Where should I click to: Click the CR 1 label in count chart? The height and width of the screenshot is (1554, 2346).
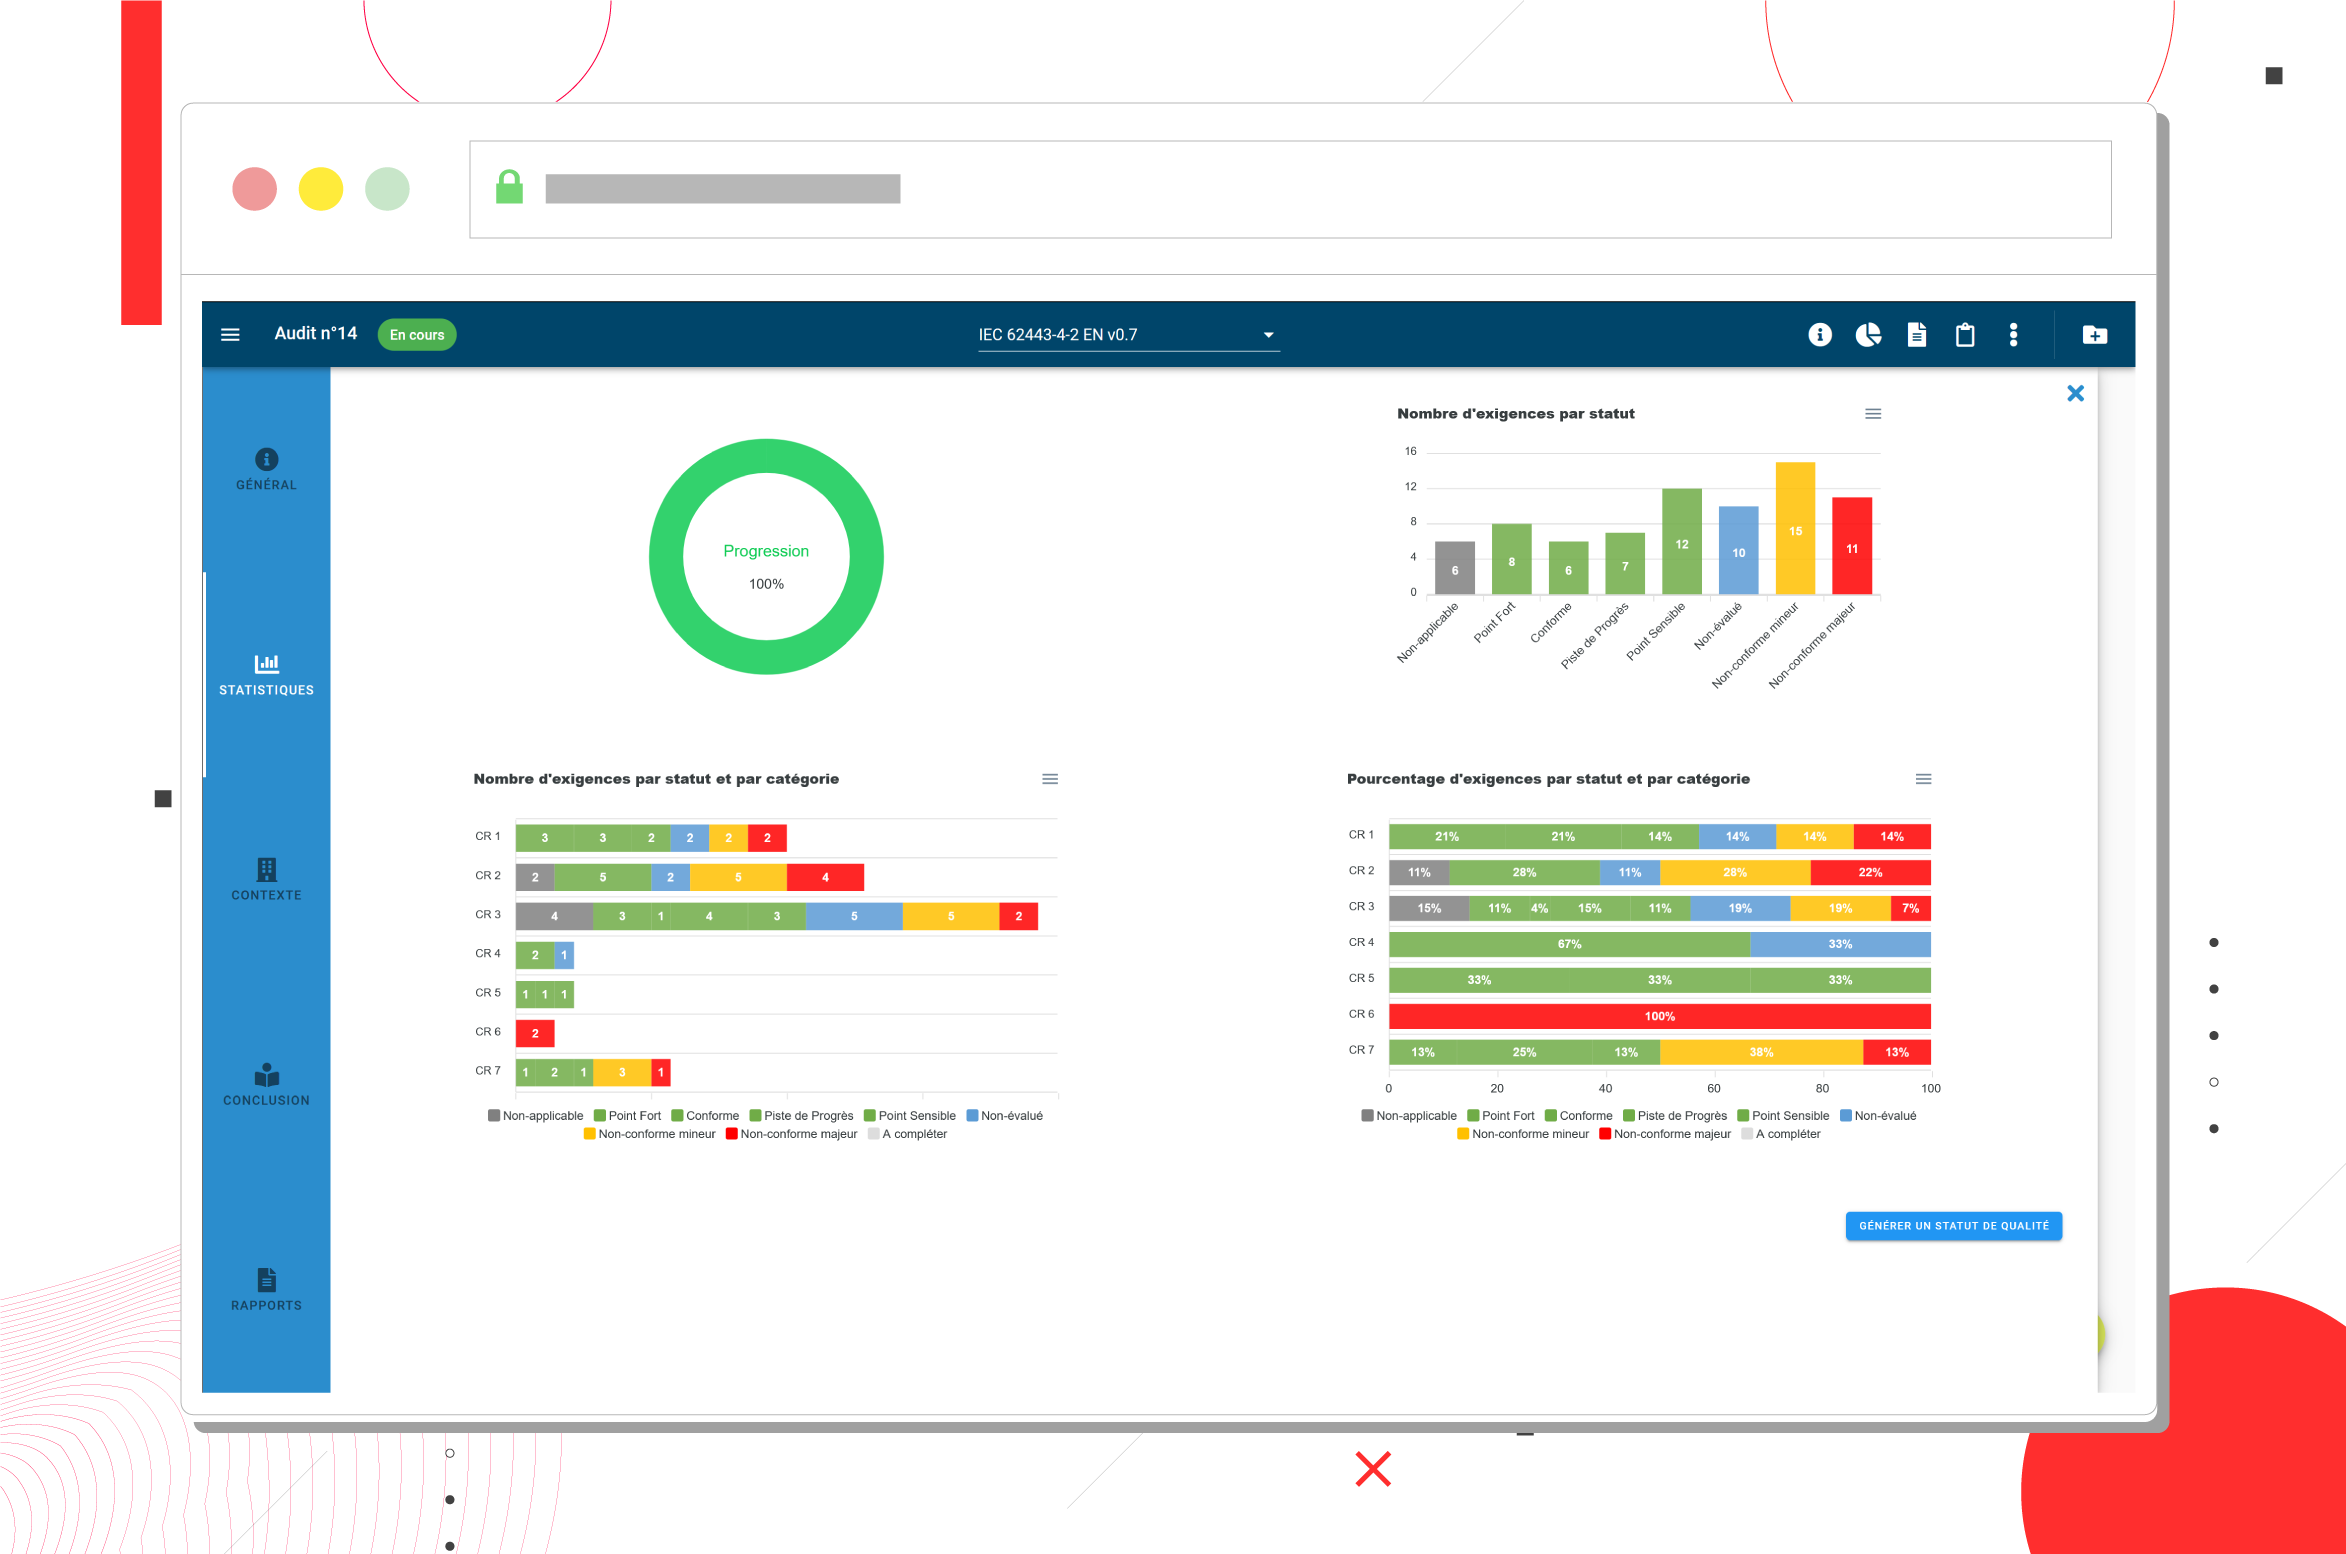[488, 836]
